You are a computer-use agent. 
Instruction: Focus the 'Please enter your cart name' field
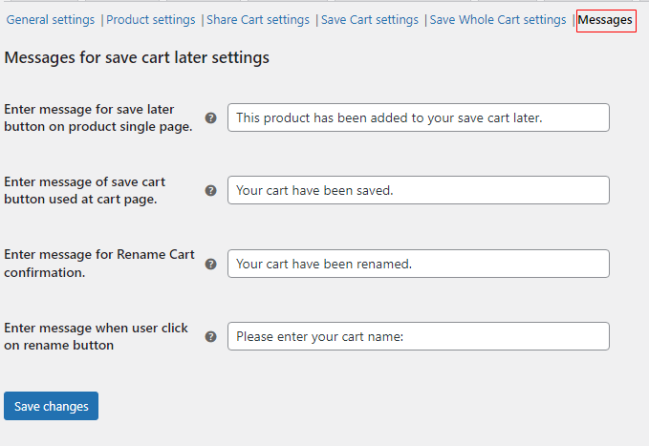pos(418,336)
